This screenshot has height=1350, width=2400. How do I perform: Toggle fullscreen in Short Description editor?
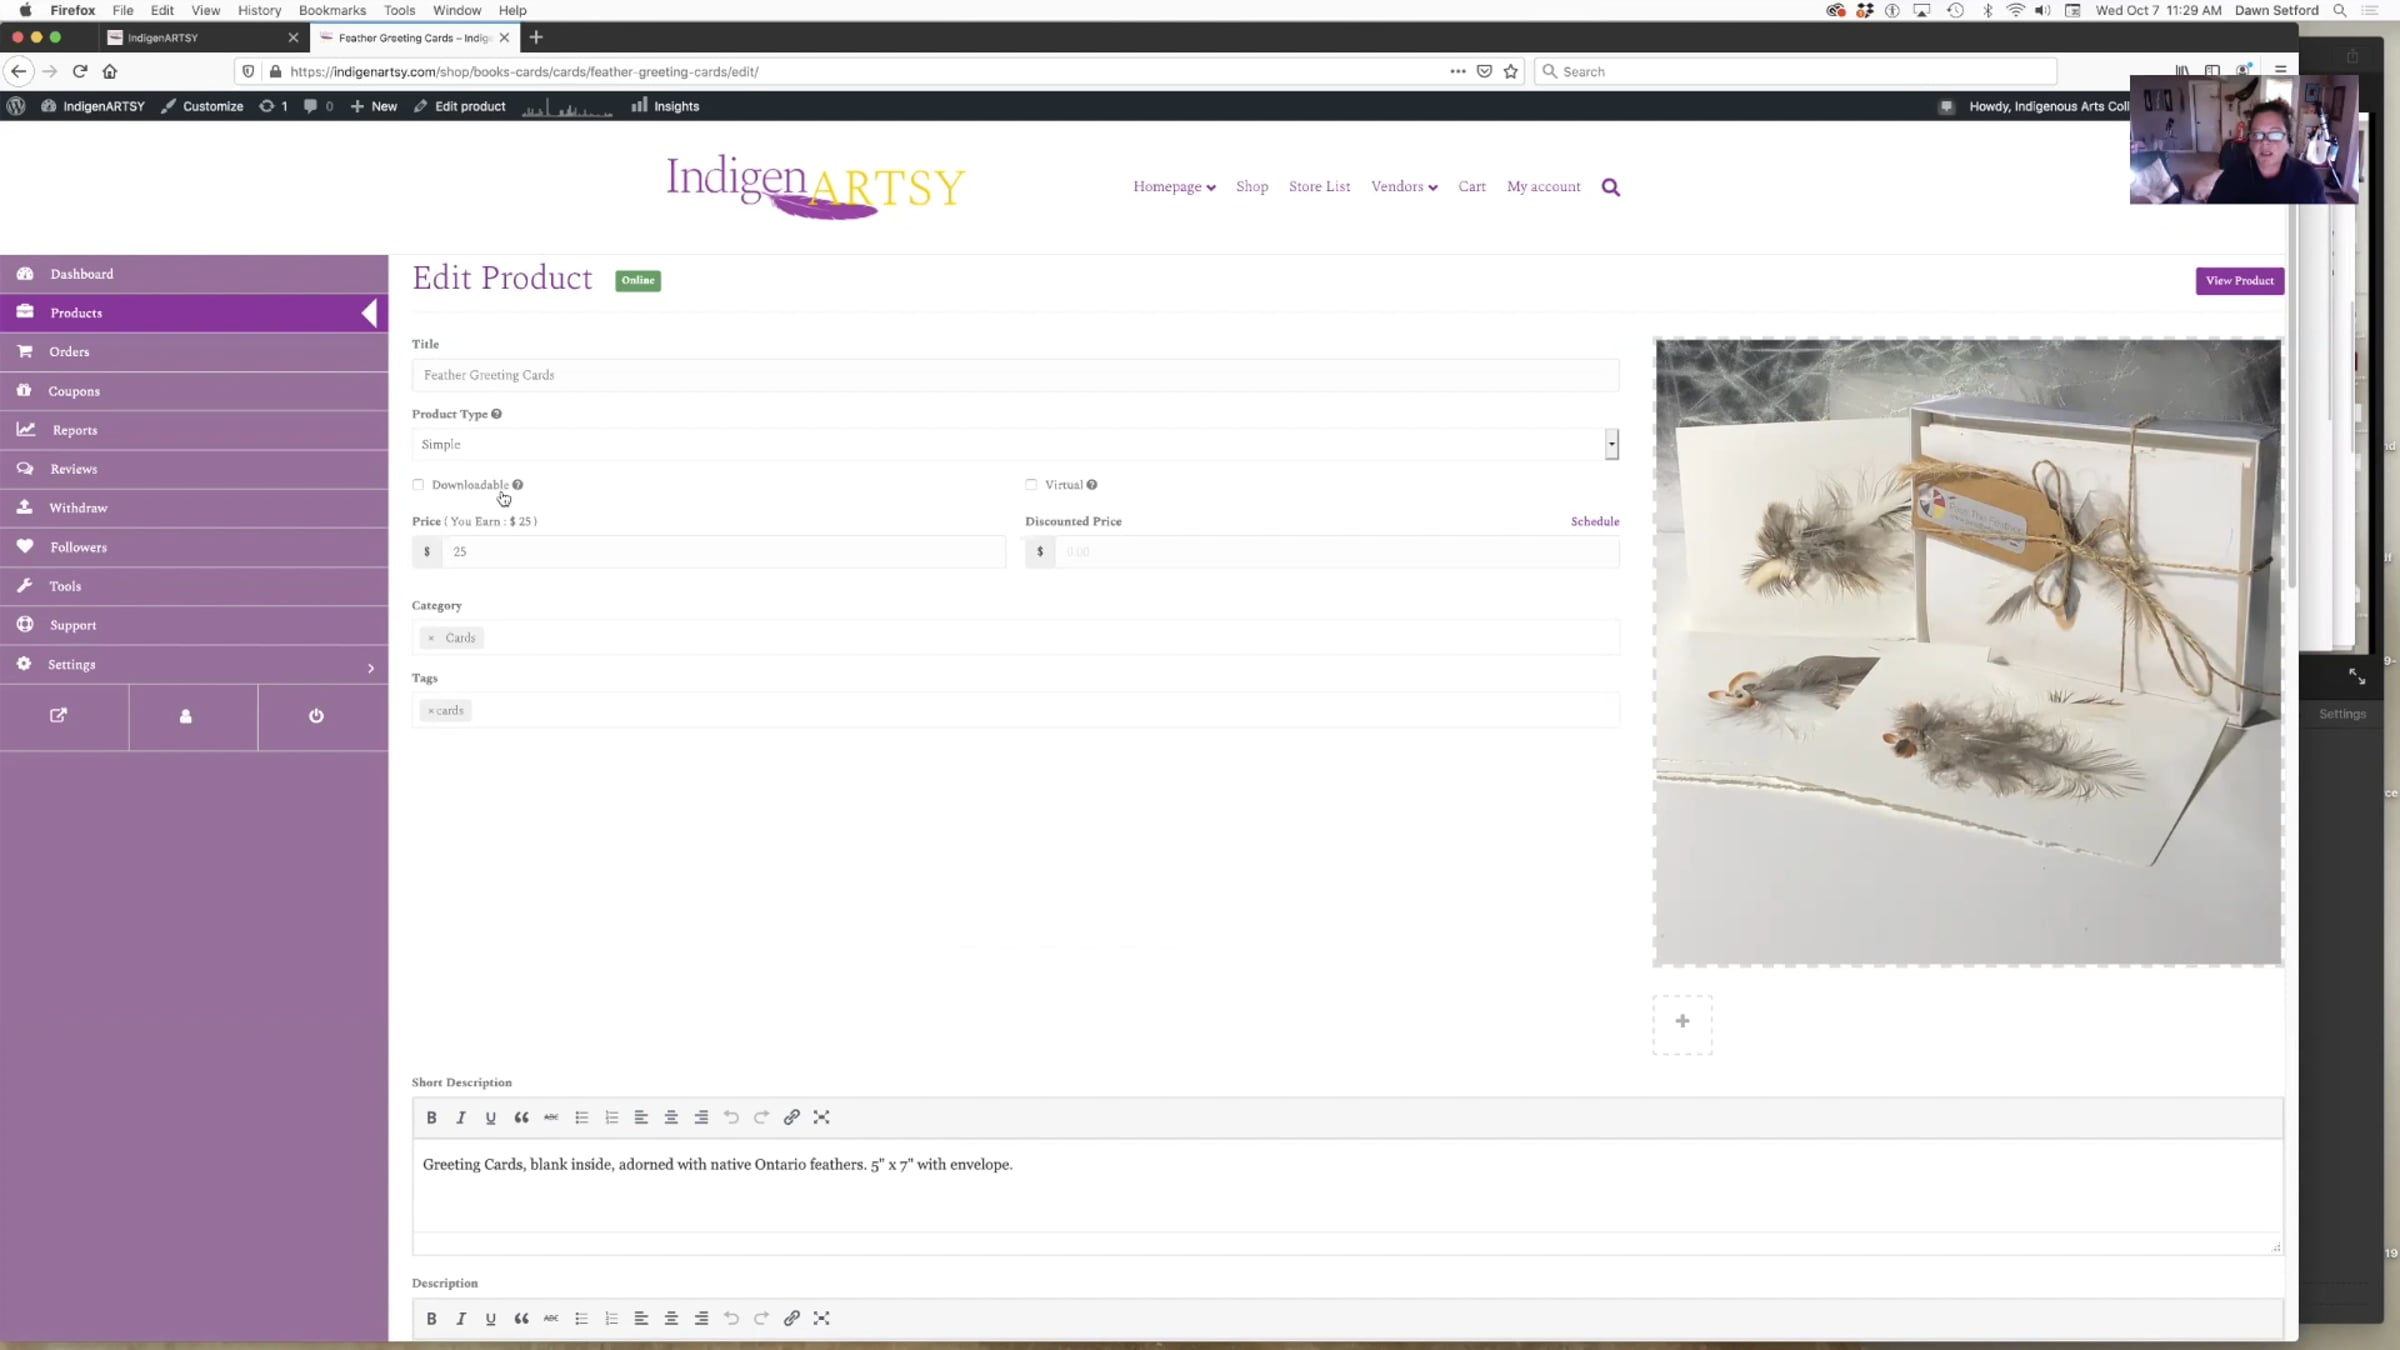click(821, 1117)
